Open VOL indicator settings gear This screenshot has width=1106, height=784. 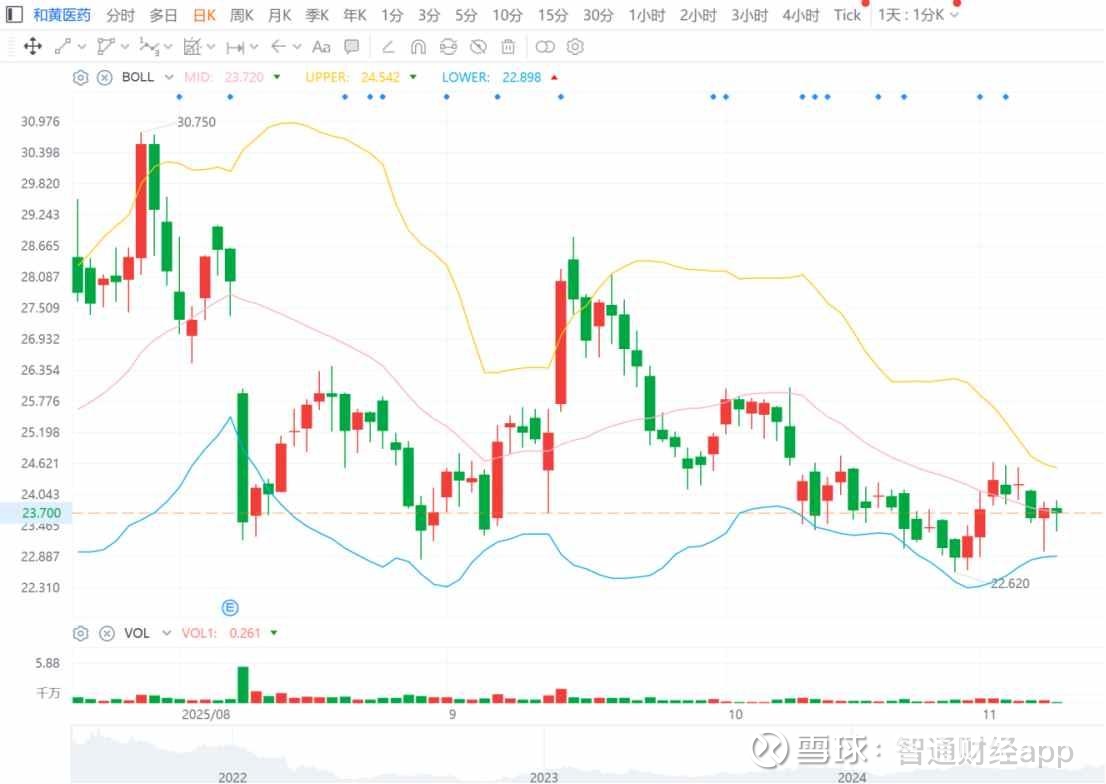pos(80,633)
